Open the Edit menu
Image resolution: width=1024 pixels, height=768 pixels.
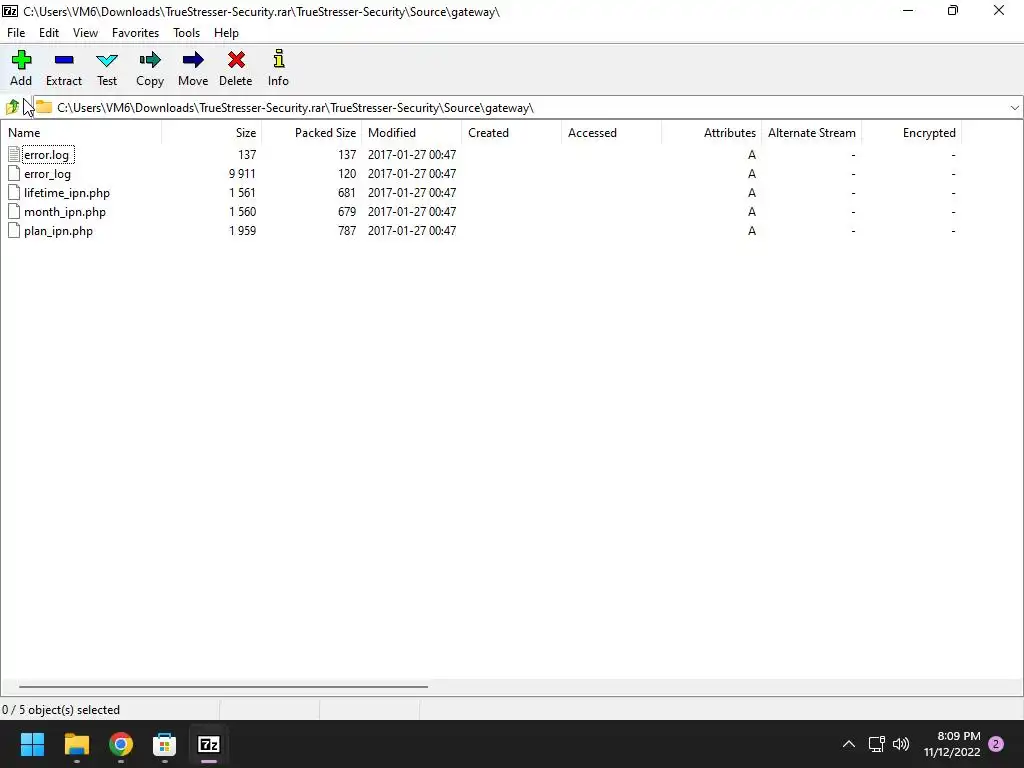pos(49,33)
